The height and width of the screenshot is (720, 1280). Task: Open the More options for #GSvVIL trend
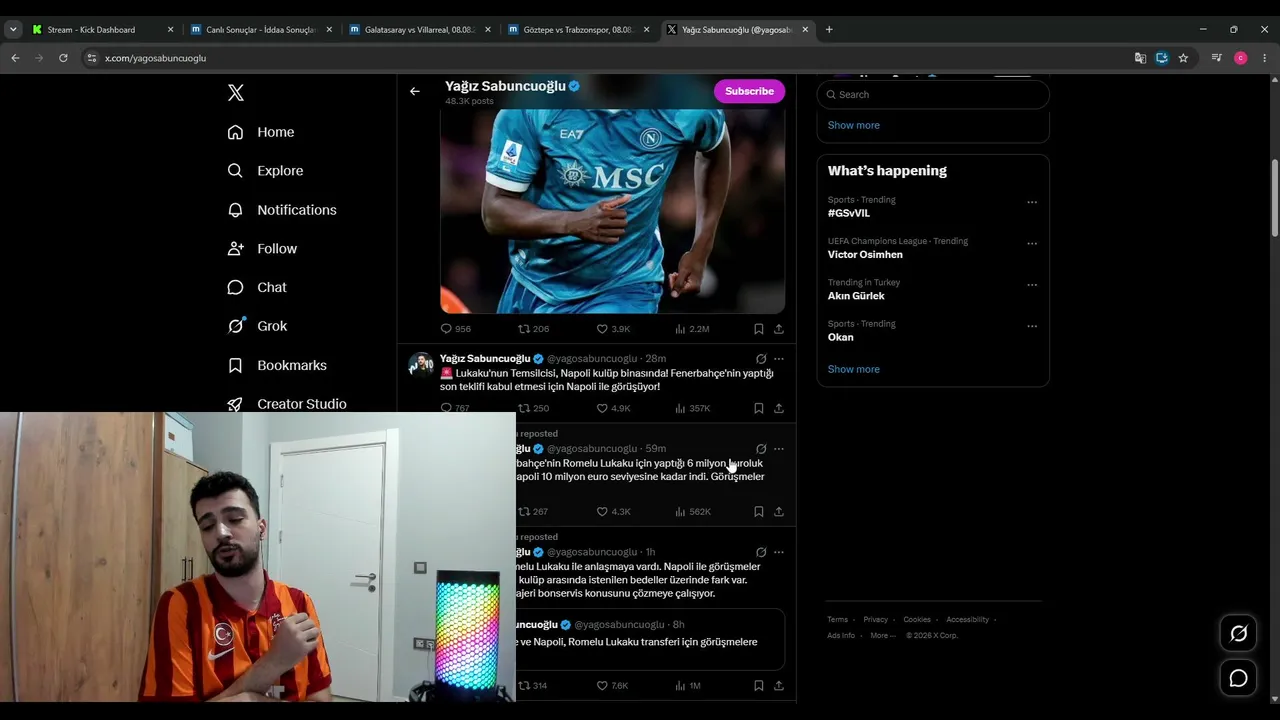1032,202
